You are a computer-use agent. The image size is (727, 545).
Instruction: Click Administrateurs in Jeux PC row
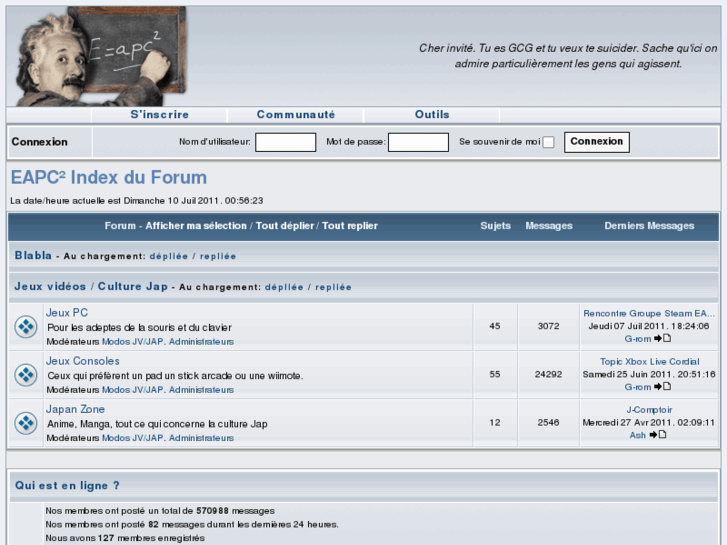(x=201, y=342)
